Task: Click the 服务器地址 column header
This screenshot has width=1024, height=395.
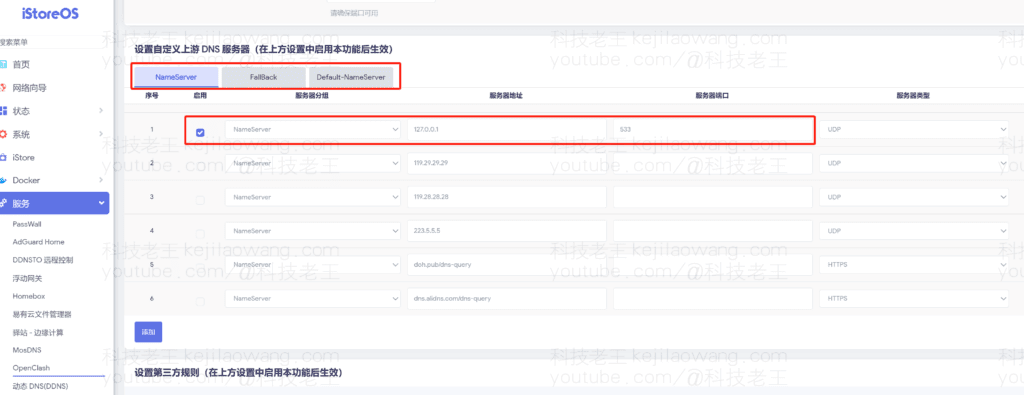Action: (x=506, y=95)
